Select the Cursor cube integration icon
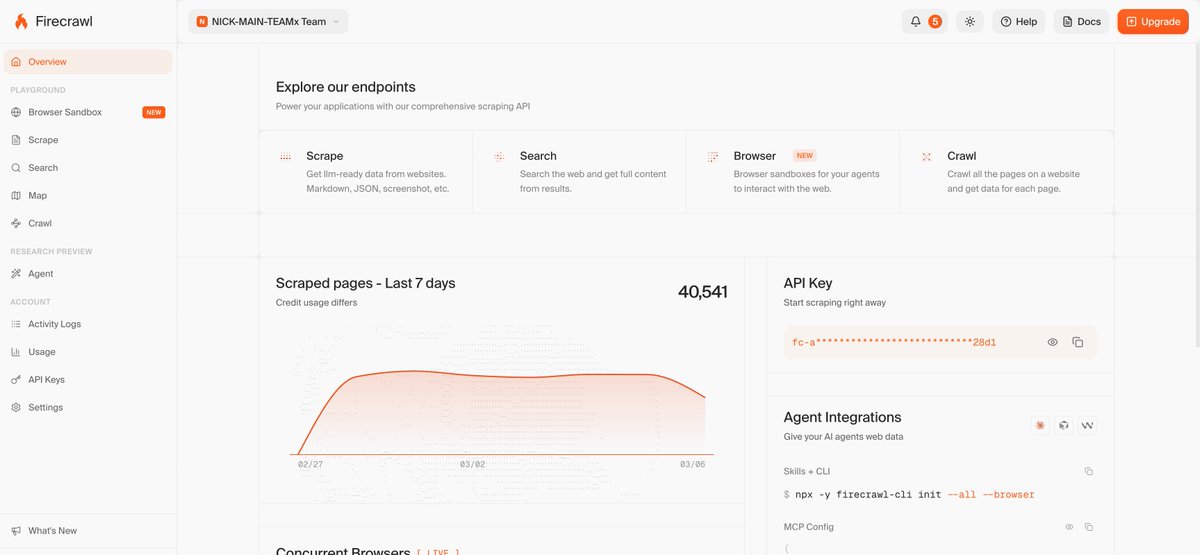 click(1064, 426)
